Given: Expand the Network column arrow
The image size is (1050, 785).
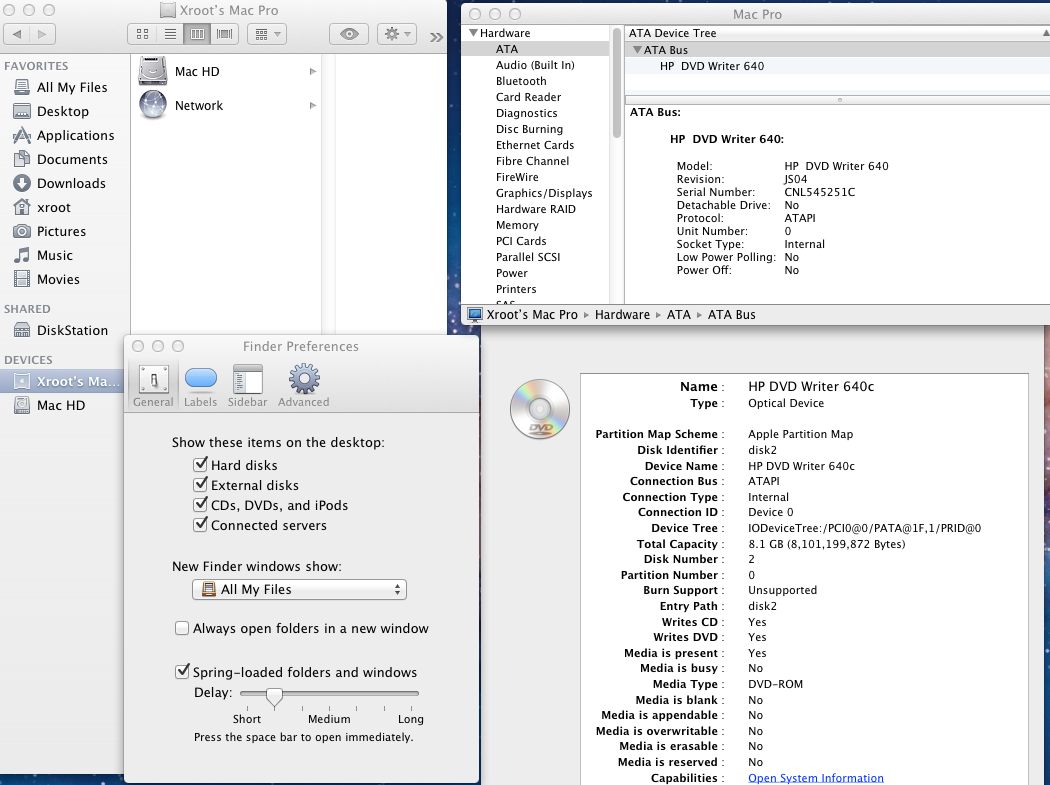Looking at the screenshot, I should pyautogui.click(x=313, y=106).
